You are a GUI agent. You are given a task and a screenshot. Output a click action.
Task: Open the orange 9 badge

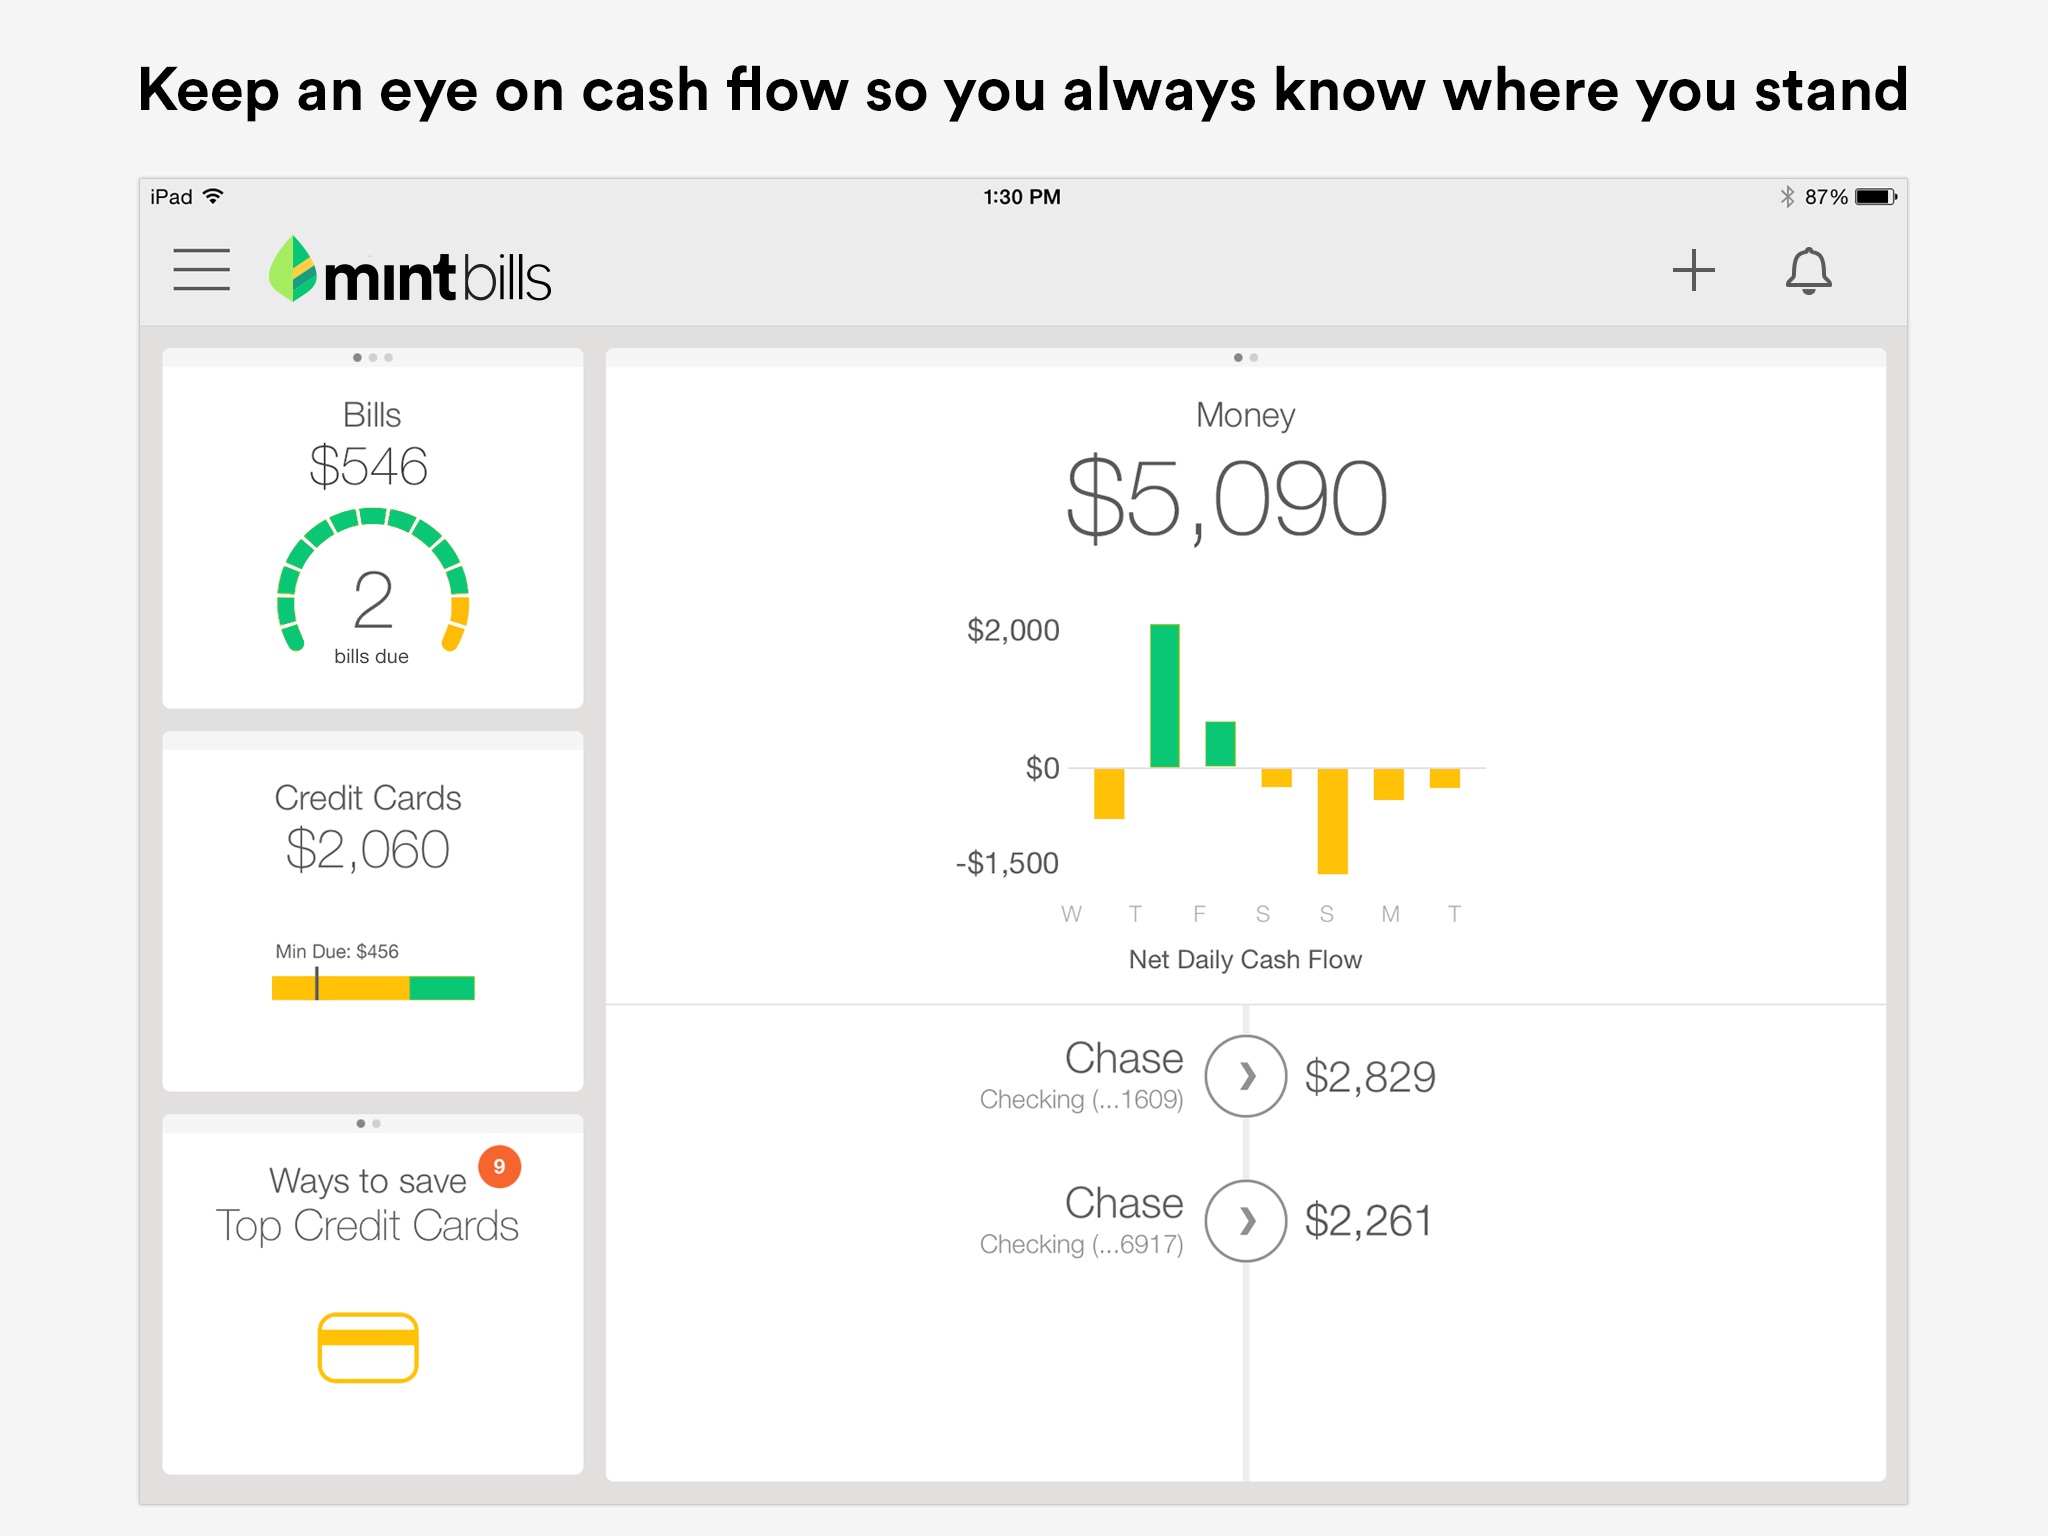point(499,1167)
